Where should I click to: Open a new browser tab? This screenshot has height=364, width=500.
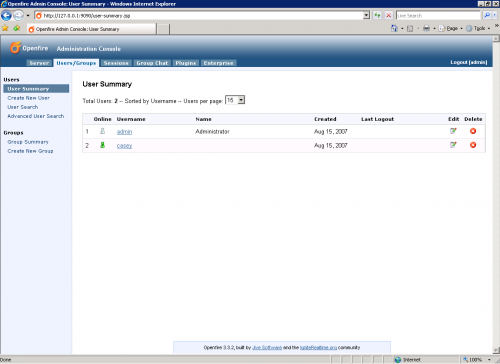pyautogui.click(x=163, y=29)
